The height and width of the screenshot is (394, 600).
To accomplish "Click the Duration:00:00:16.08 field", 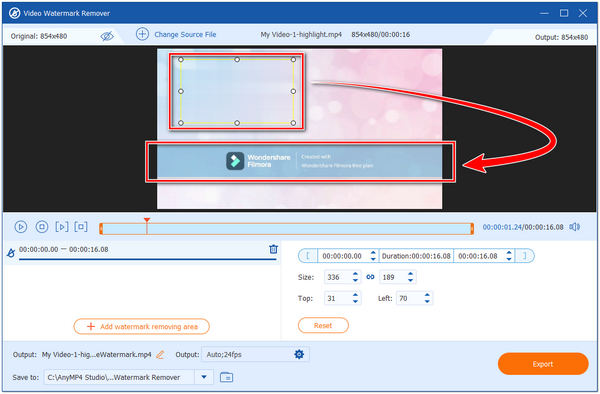I will click(416, 256).
